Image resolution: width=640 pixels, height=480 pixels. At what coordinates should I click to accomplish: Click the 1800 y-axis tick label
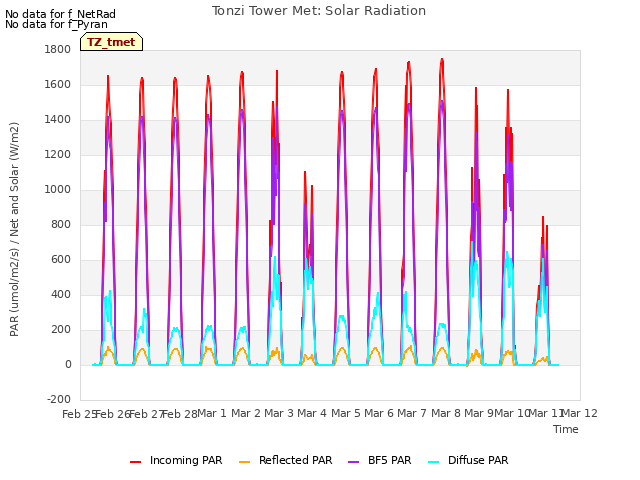tap(58, 49)
